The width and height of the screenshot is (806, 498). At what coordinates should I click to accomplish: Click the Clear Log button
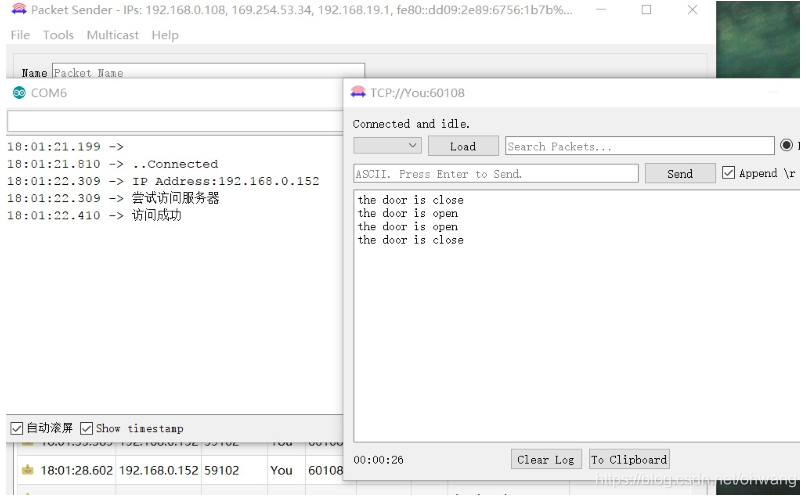pos(545,459)
